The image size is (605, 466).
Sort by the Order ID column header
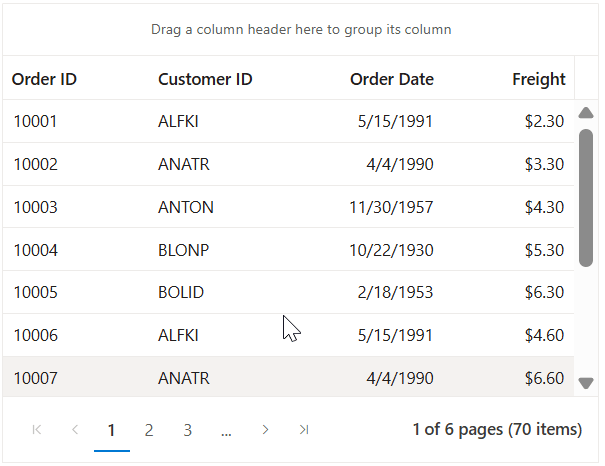click(44, 79)
